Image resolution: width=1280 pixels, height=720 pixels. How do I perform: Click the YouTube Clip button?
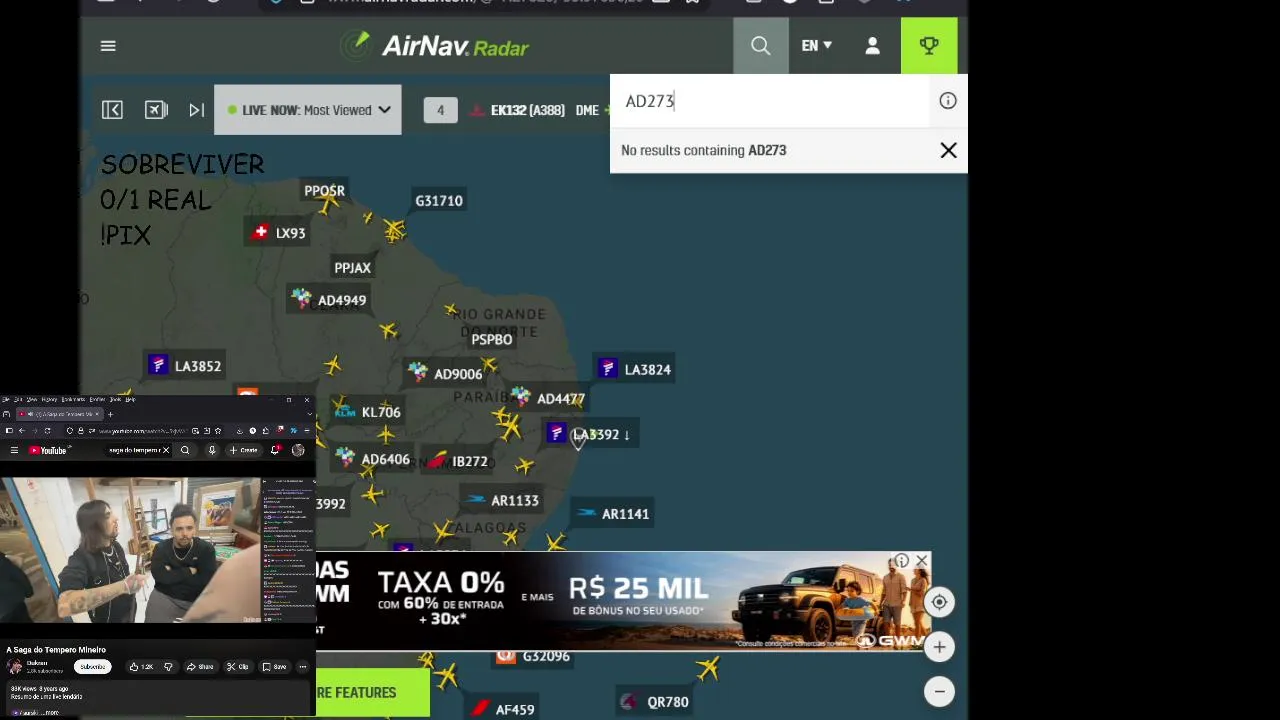[238, 667]
